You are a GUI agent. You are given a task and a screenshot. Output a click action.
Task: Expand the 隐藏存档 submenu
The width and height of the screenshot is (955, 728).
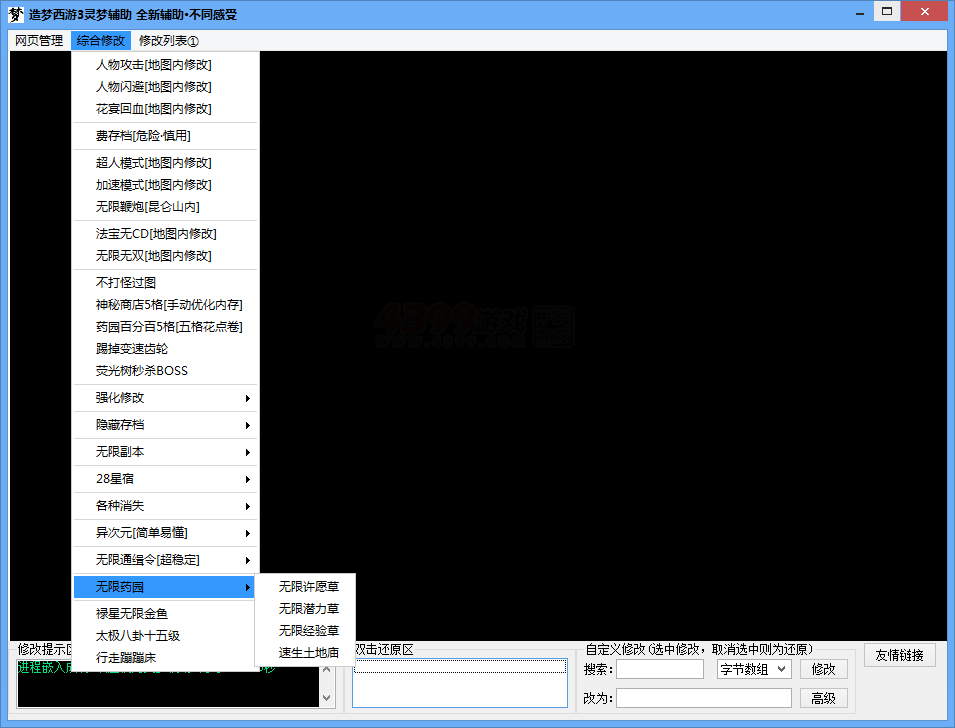click(166, 425)
